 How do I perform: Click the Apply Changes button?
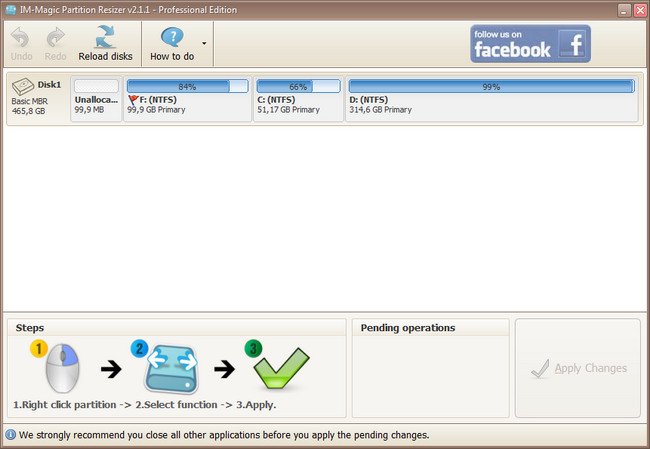coord(578,368)
